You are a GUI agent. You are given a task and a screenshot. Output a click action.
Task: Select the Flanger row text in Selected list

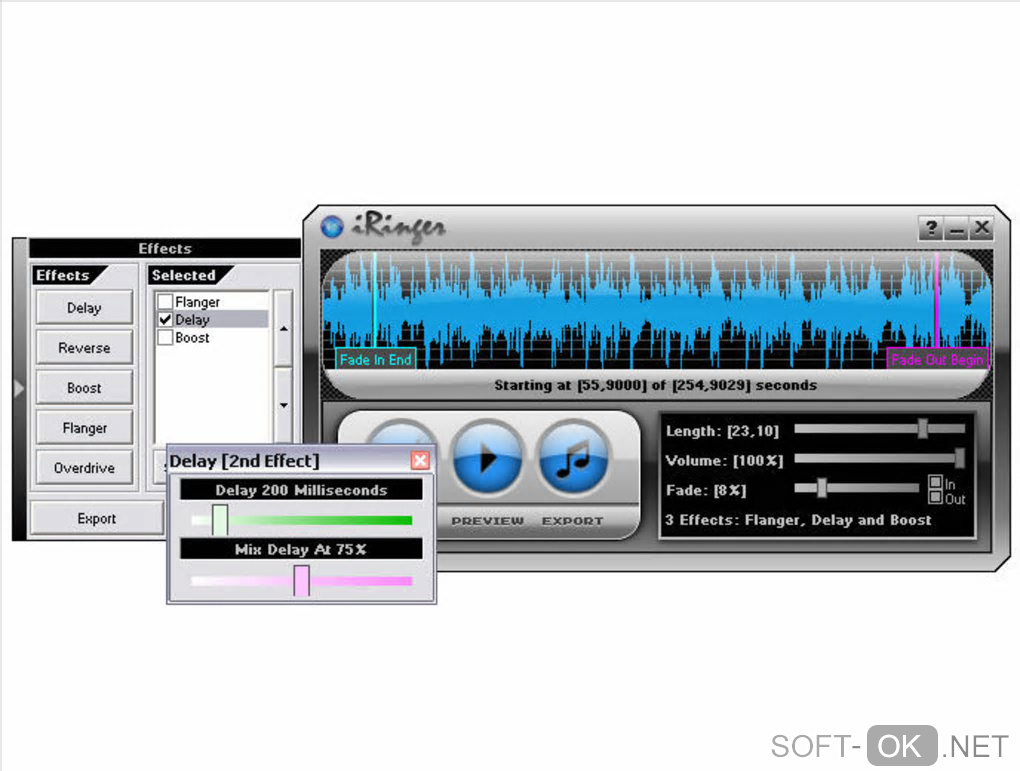pyautogui.click(x=198, y=302)
